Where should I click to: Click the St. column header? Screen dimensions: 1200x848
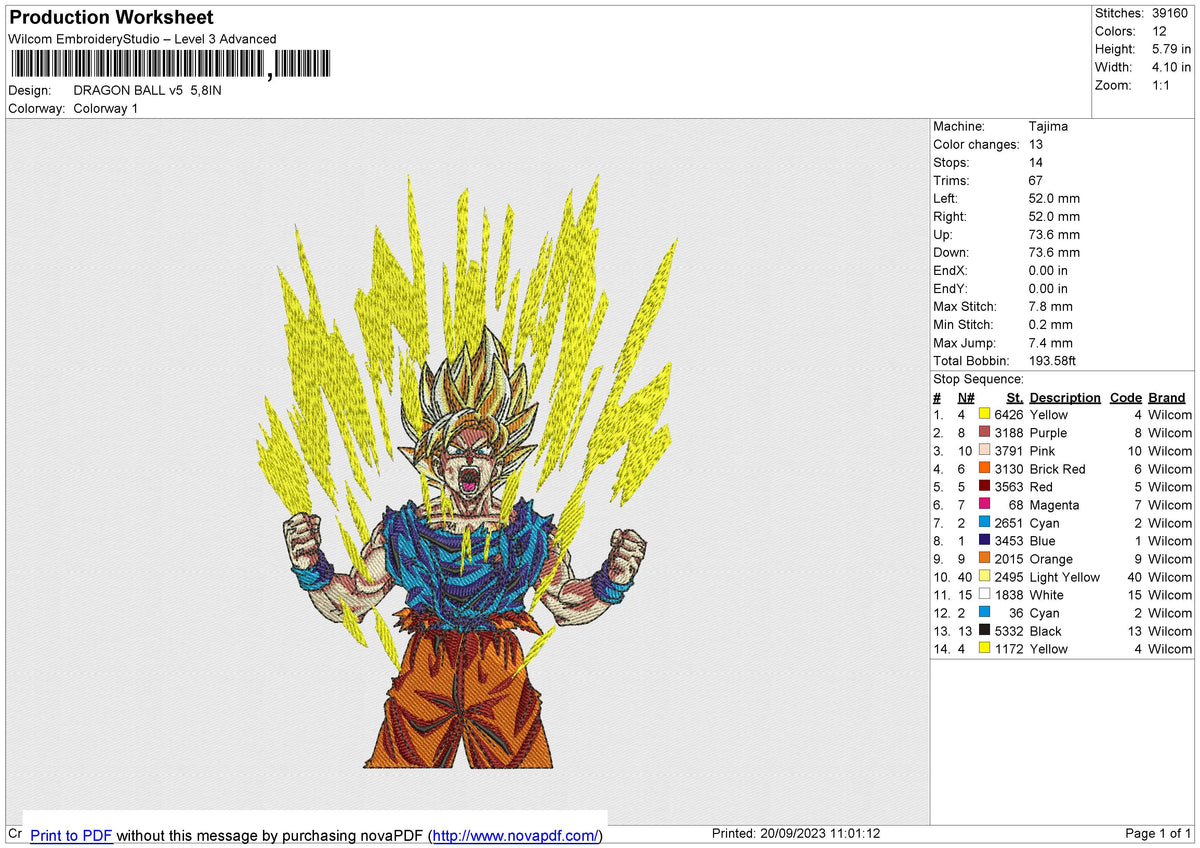[1015, 397]
